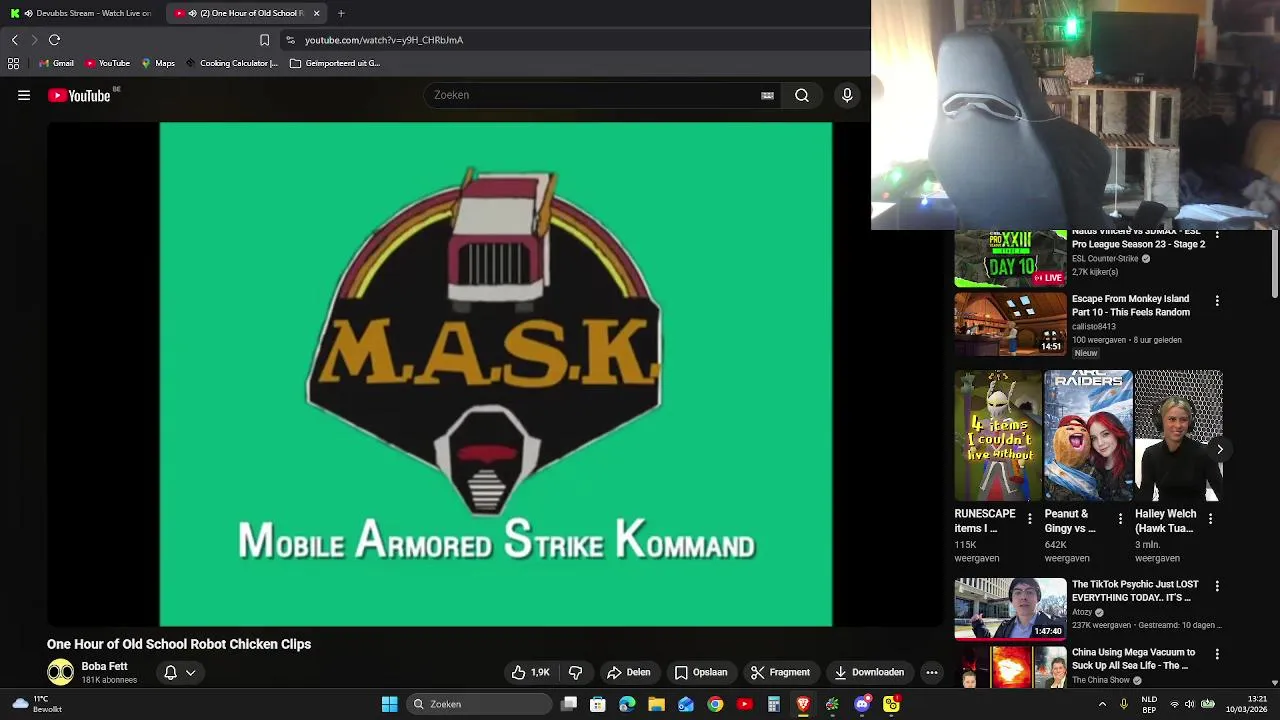Viewport: 1280px width, 720px height.
Task: Bookmark this page with the bookmark icon
Action: coord(264,40)
